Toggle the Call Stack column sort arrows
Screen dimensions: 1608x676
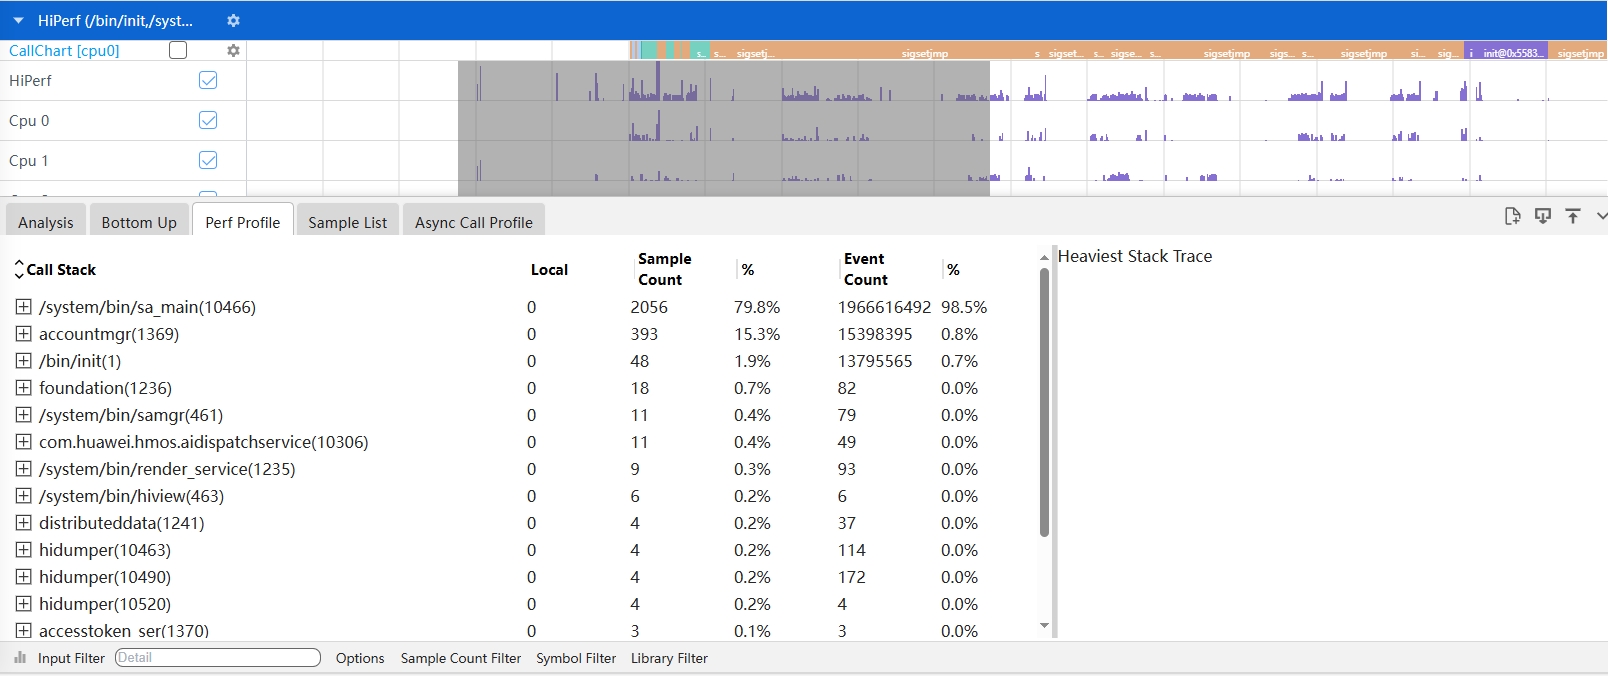18,269
